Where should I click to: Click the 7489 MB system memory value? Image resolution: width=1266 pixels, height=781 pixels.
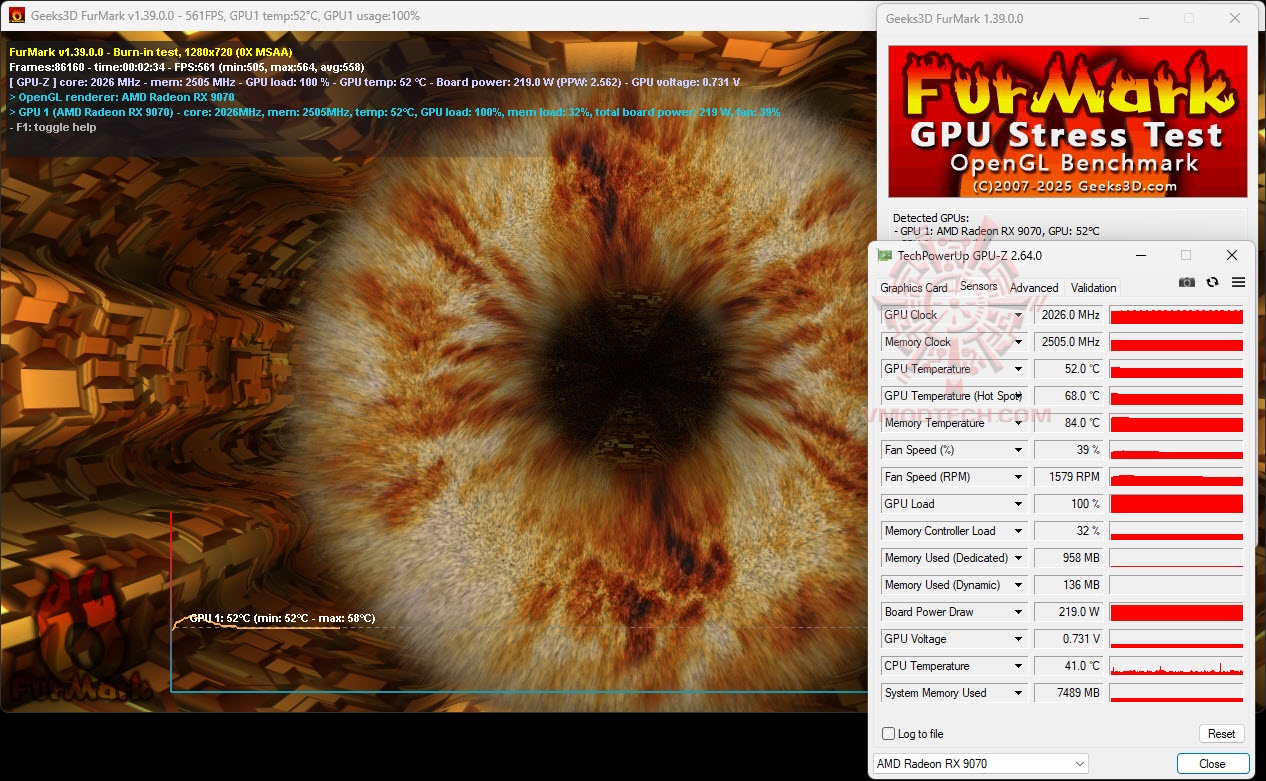click(1068, 693)
